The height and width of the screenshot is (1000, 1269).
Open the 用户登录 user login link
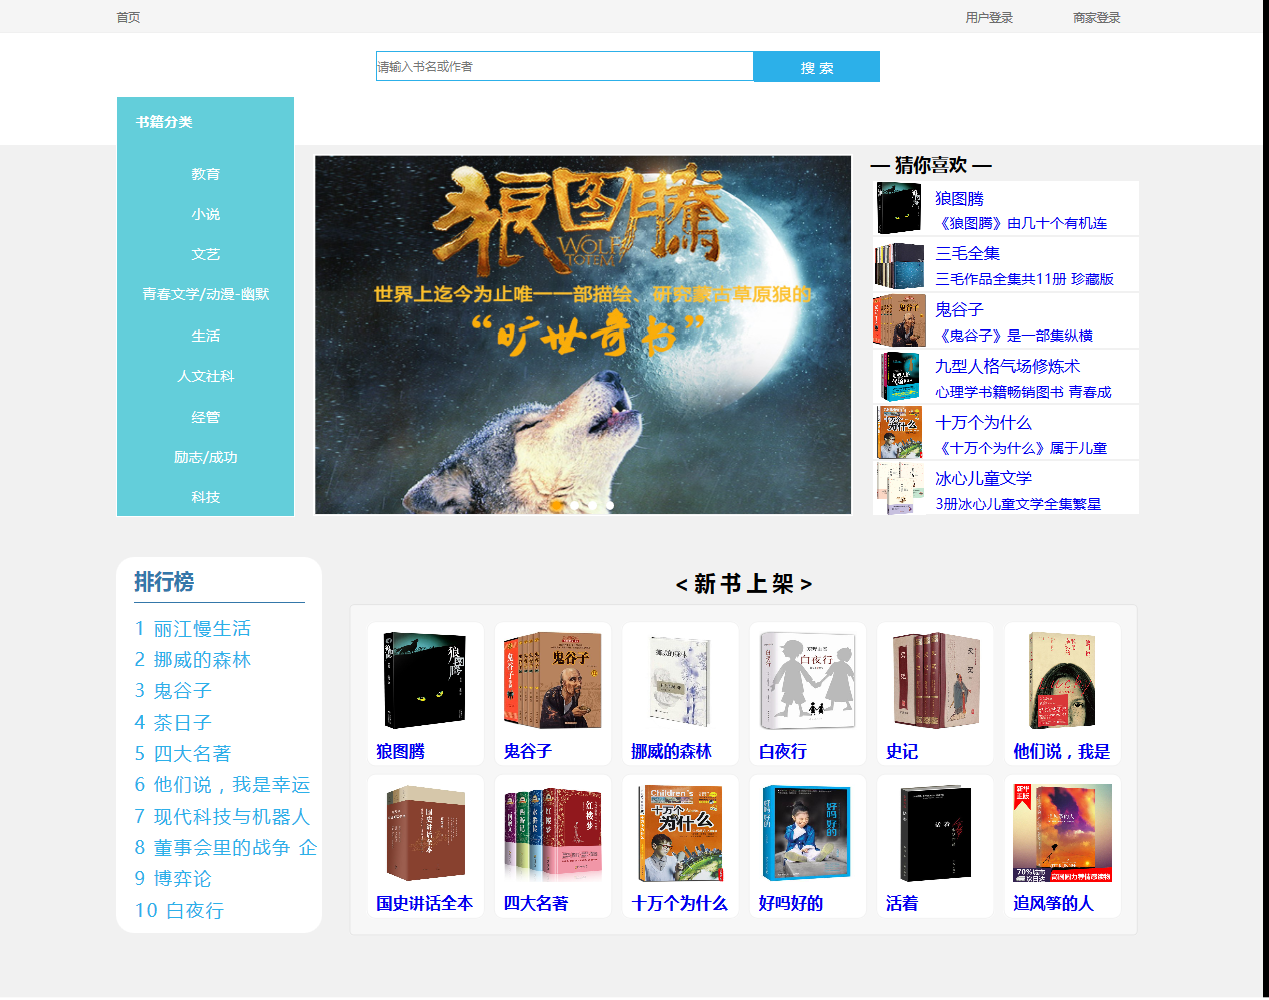coord(989,17)
